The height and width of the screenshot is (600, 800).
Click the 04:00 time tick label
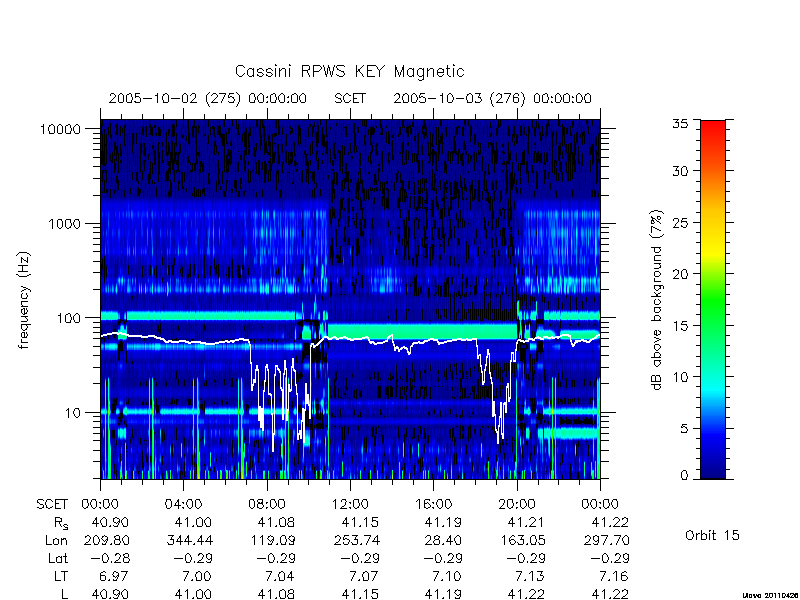coord(183,504)
